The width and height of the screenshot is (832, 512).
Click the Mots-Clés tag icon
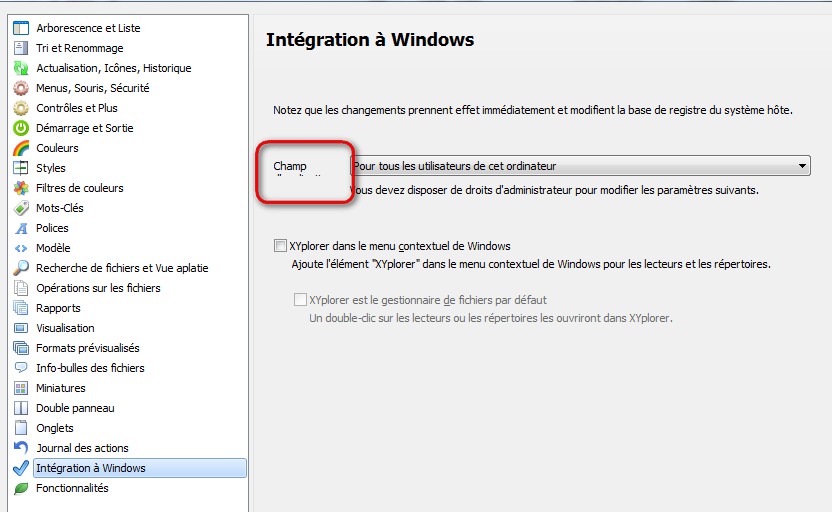[x=20, y=208]
